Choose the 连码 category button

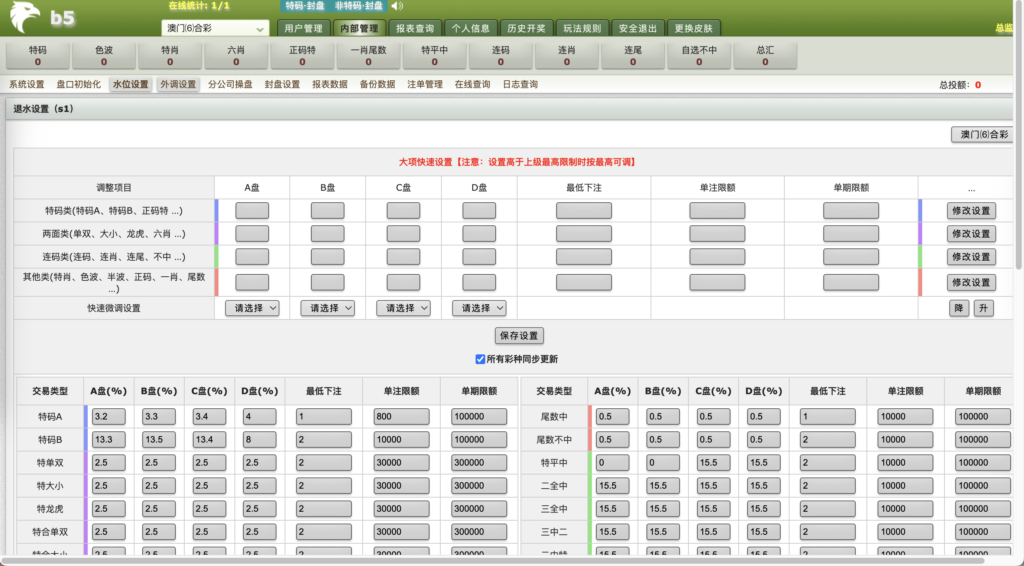click(501, 55)
